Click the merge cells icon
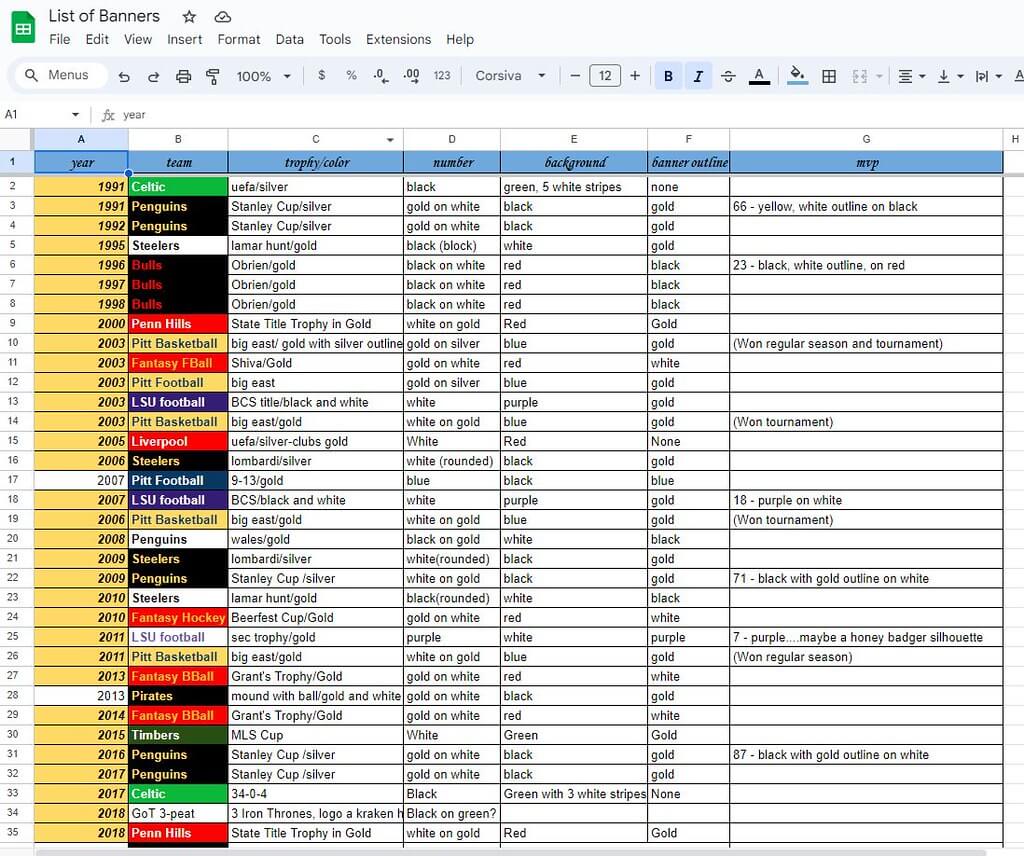 coord(859,76)
